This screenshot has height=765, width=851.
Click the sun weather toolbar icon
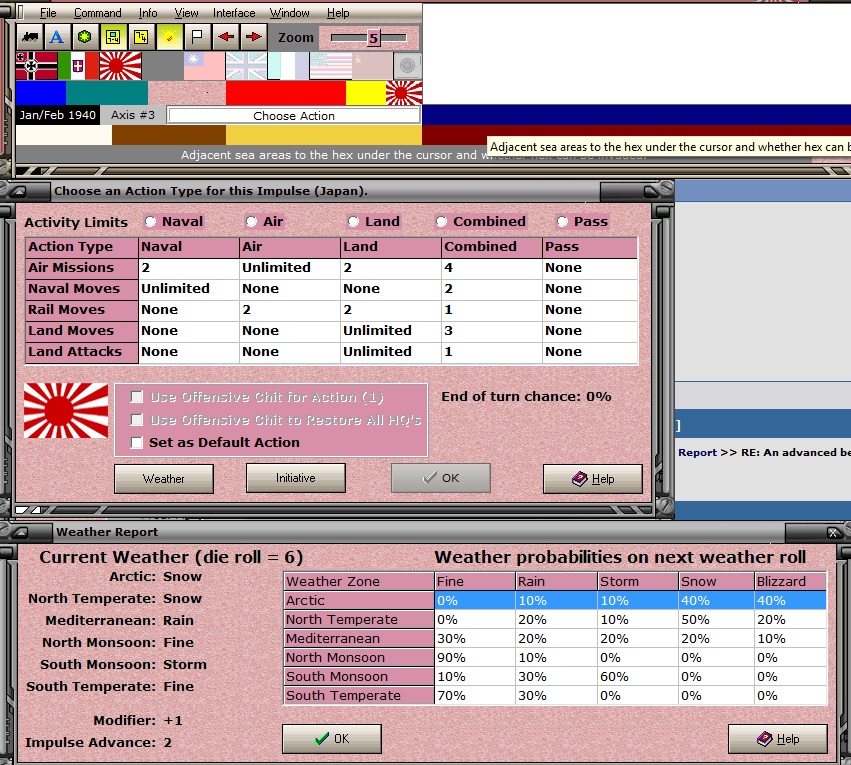tap(169, 37)
